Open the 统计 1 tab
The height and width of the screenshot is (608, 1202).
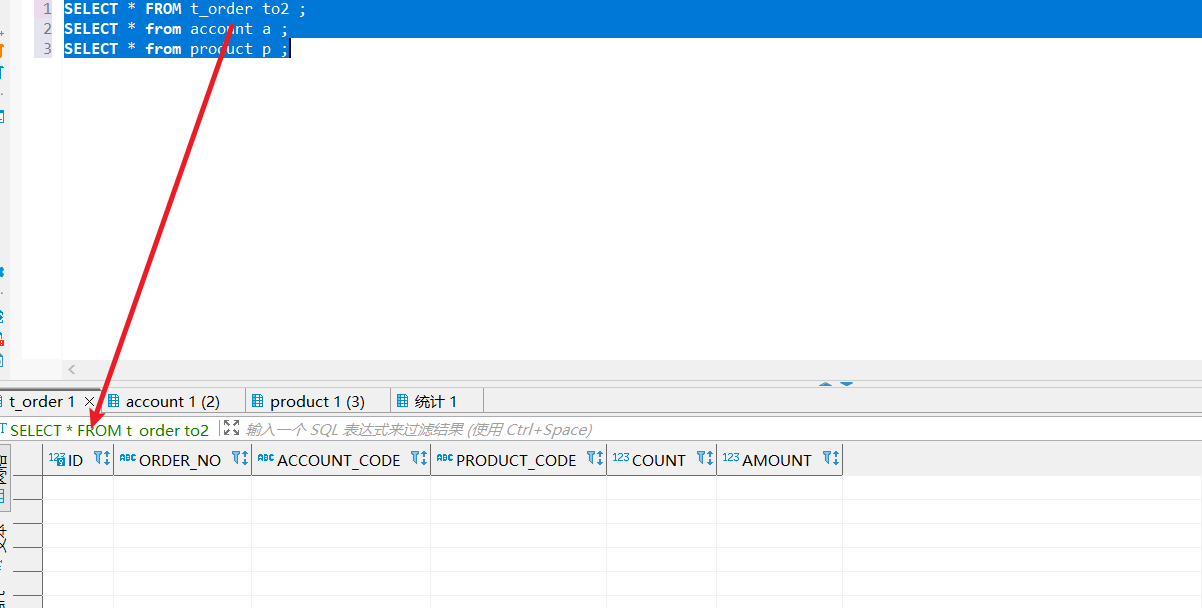coord(435,402)
